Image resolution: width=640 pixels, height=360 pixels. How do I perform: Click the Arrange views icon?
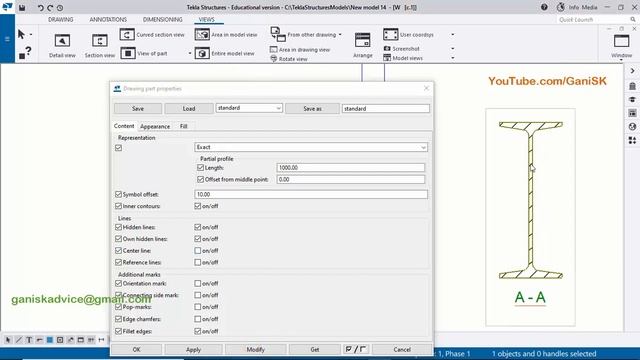(362, 41)
